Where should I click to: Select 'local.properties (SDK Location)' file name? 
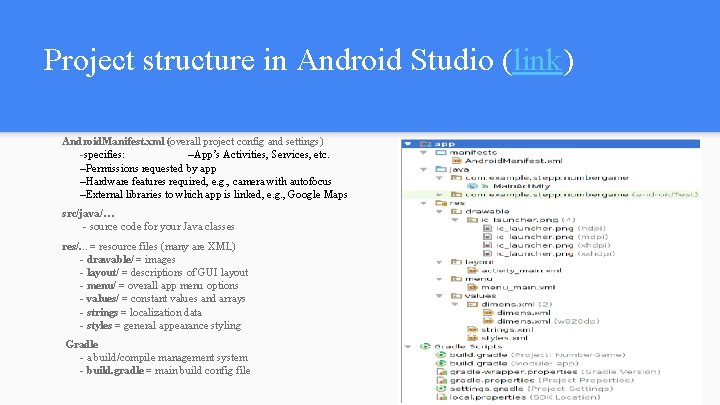coord(525,397)
